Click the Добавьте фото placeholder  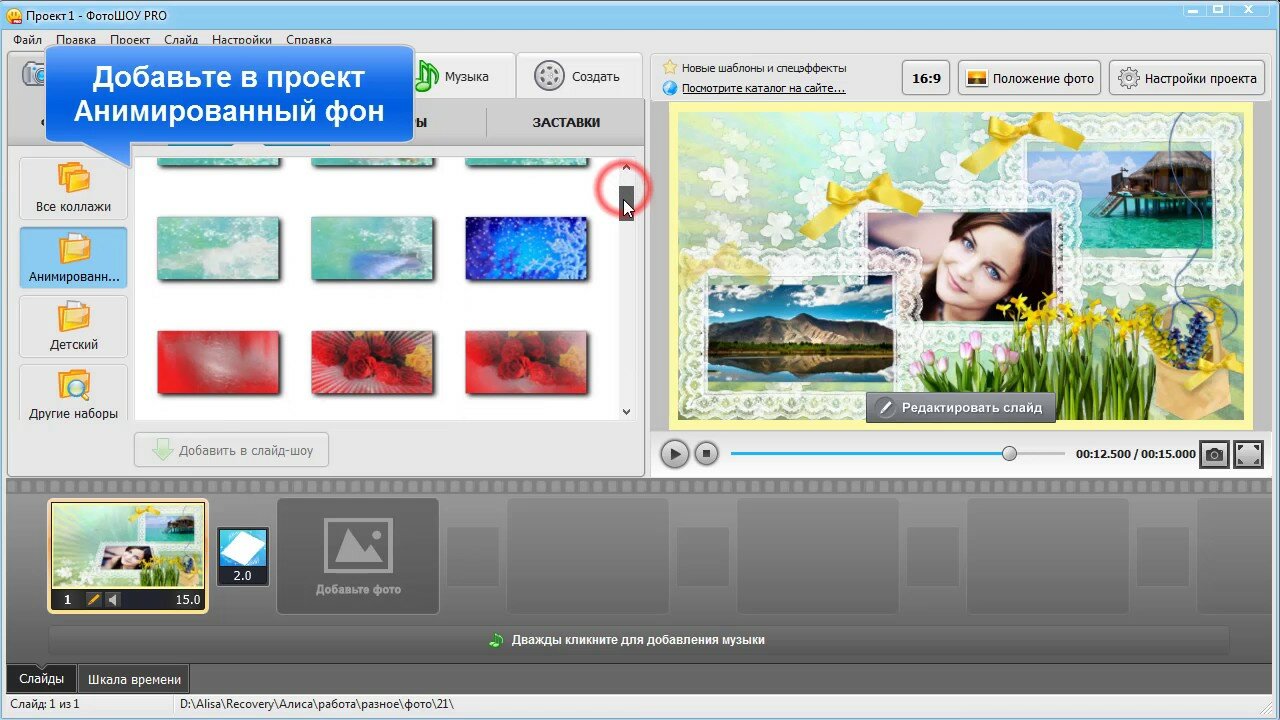[x=358, y=556]
